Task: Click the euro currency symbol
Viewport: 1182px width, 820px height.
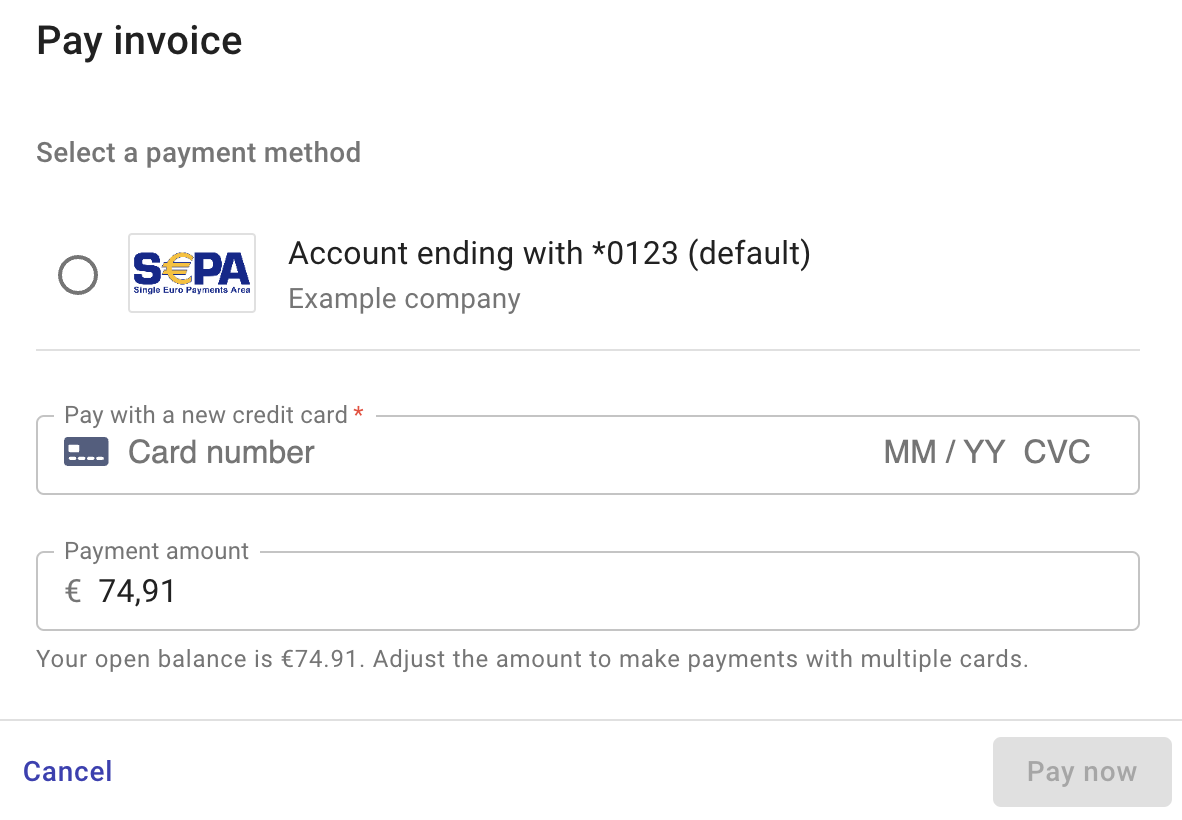Action: 71,591
